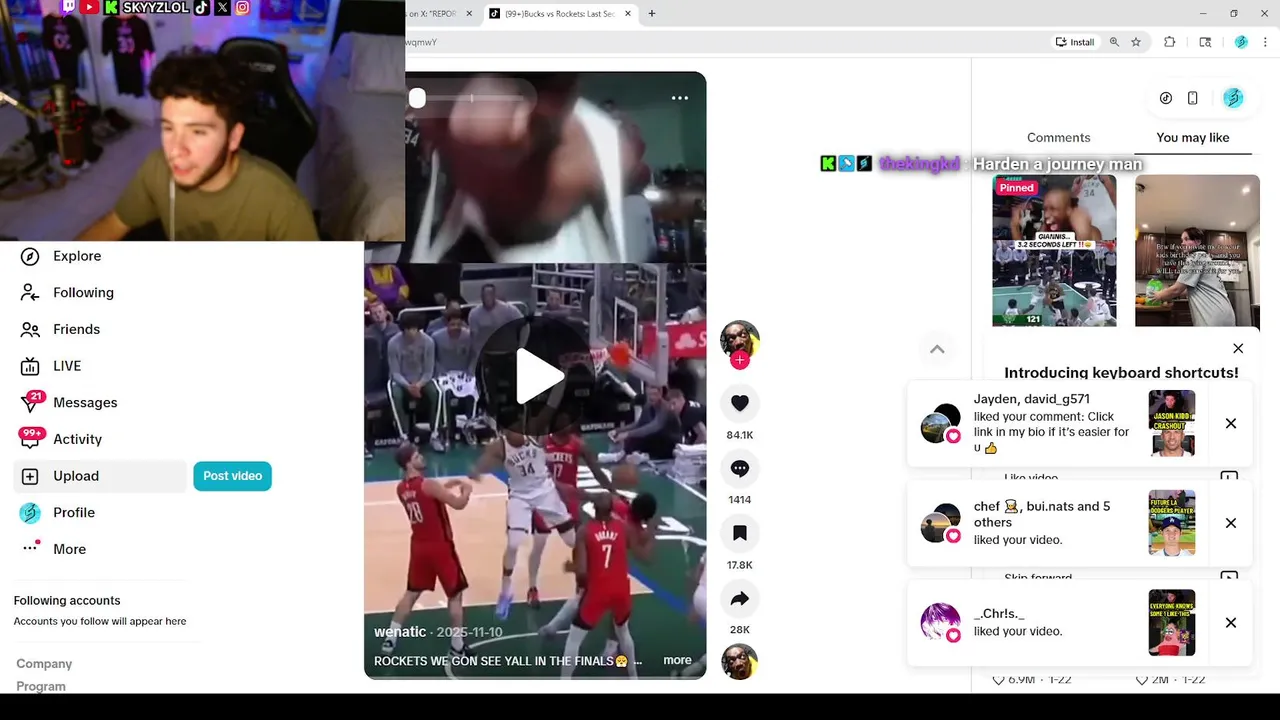The height and width of the screenshot is (720, 1280).
Task: Open the Chrome profile avatar in the toolbar
Action: [x=1241, y=42]
